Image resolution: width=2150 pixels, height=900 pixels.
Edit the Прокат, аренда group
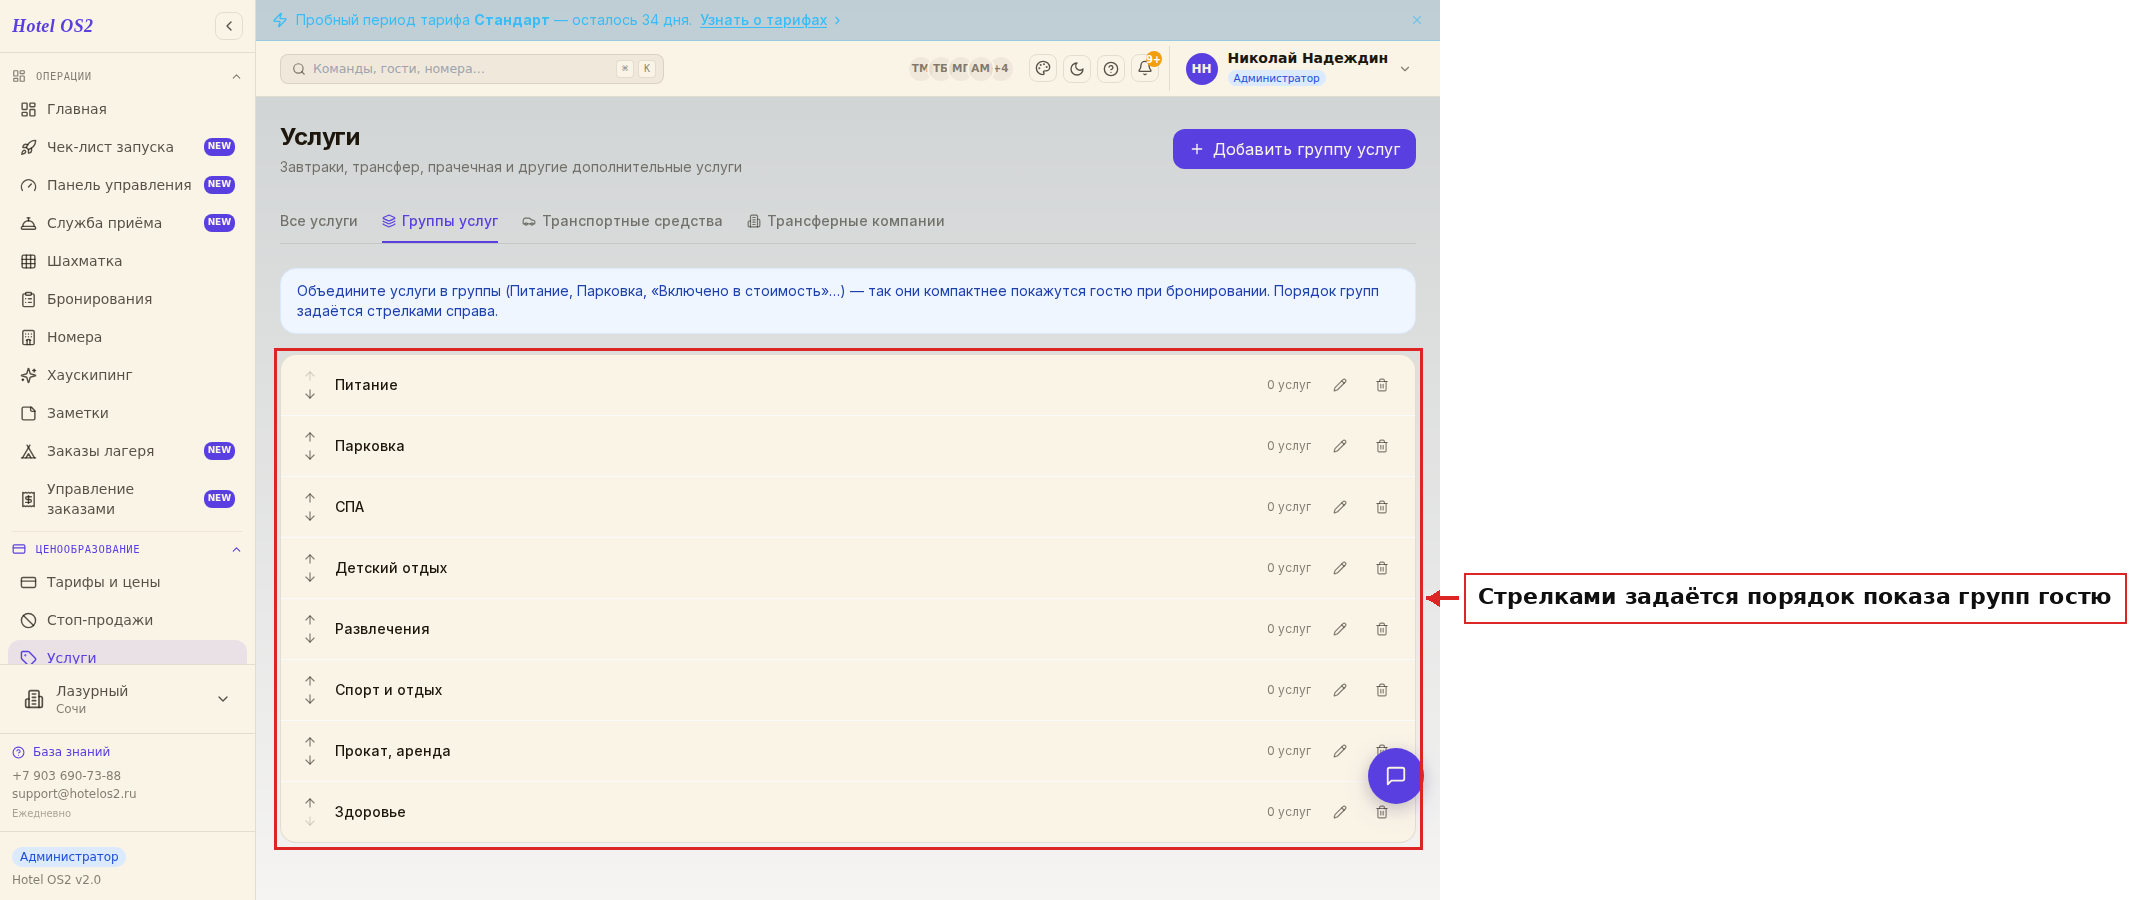coord(1340,751)
